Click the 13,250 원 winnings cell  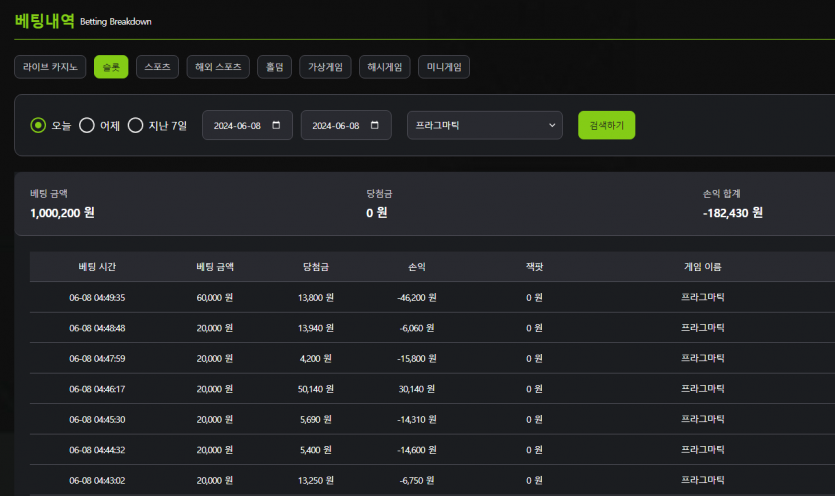[x=316, y=481]
